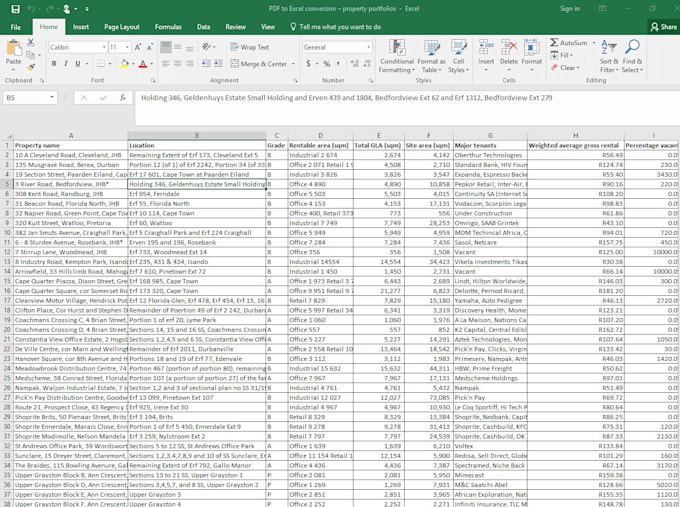Screen dimensions: 680x507
Task: Click the Orientation text angle icon
Action: pos(206,47)
